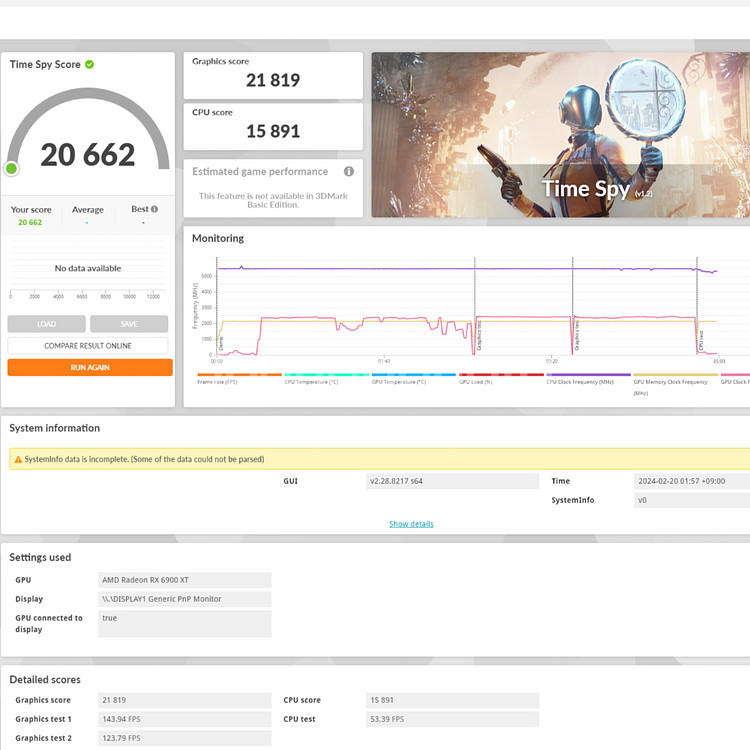
Task: Click the Graphics test 1 marker line in the chart
Action: [x=475, y=306]
